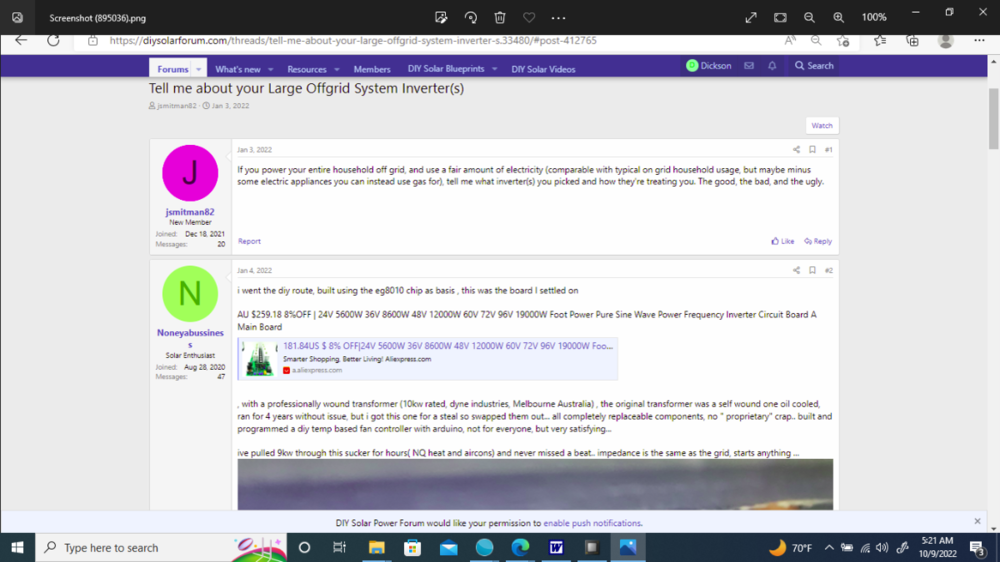This screenshot has height=562, width=1000.
Task: Expand the Resources dropdown arrow
Action: click(x=337, y=69)
